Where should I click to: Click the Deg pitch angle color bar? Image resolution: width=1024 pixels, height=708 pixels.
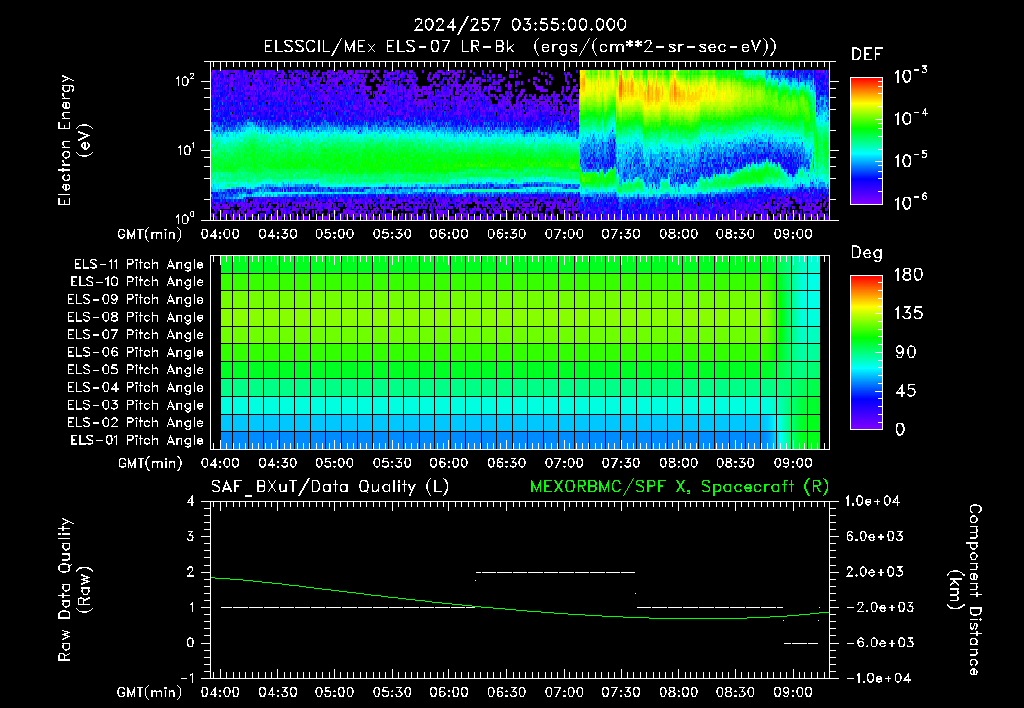click(866, 352)
